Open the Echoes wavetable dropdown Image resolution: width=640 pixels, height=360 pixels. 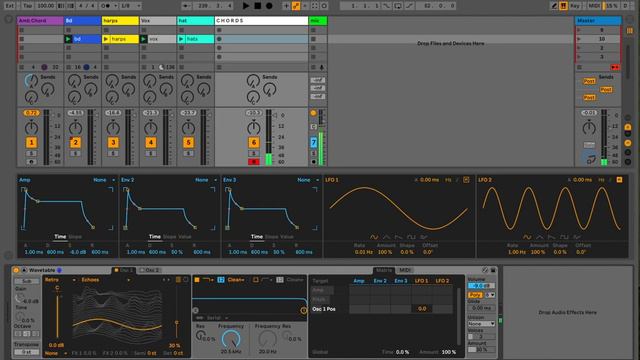pyautogui.click(x=105, y=280)
